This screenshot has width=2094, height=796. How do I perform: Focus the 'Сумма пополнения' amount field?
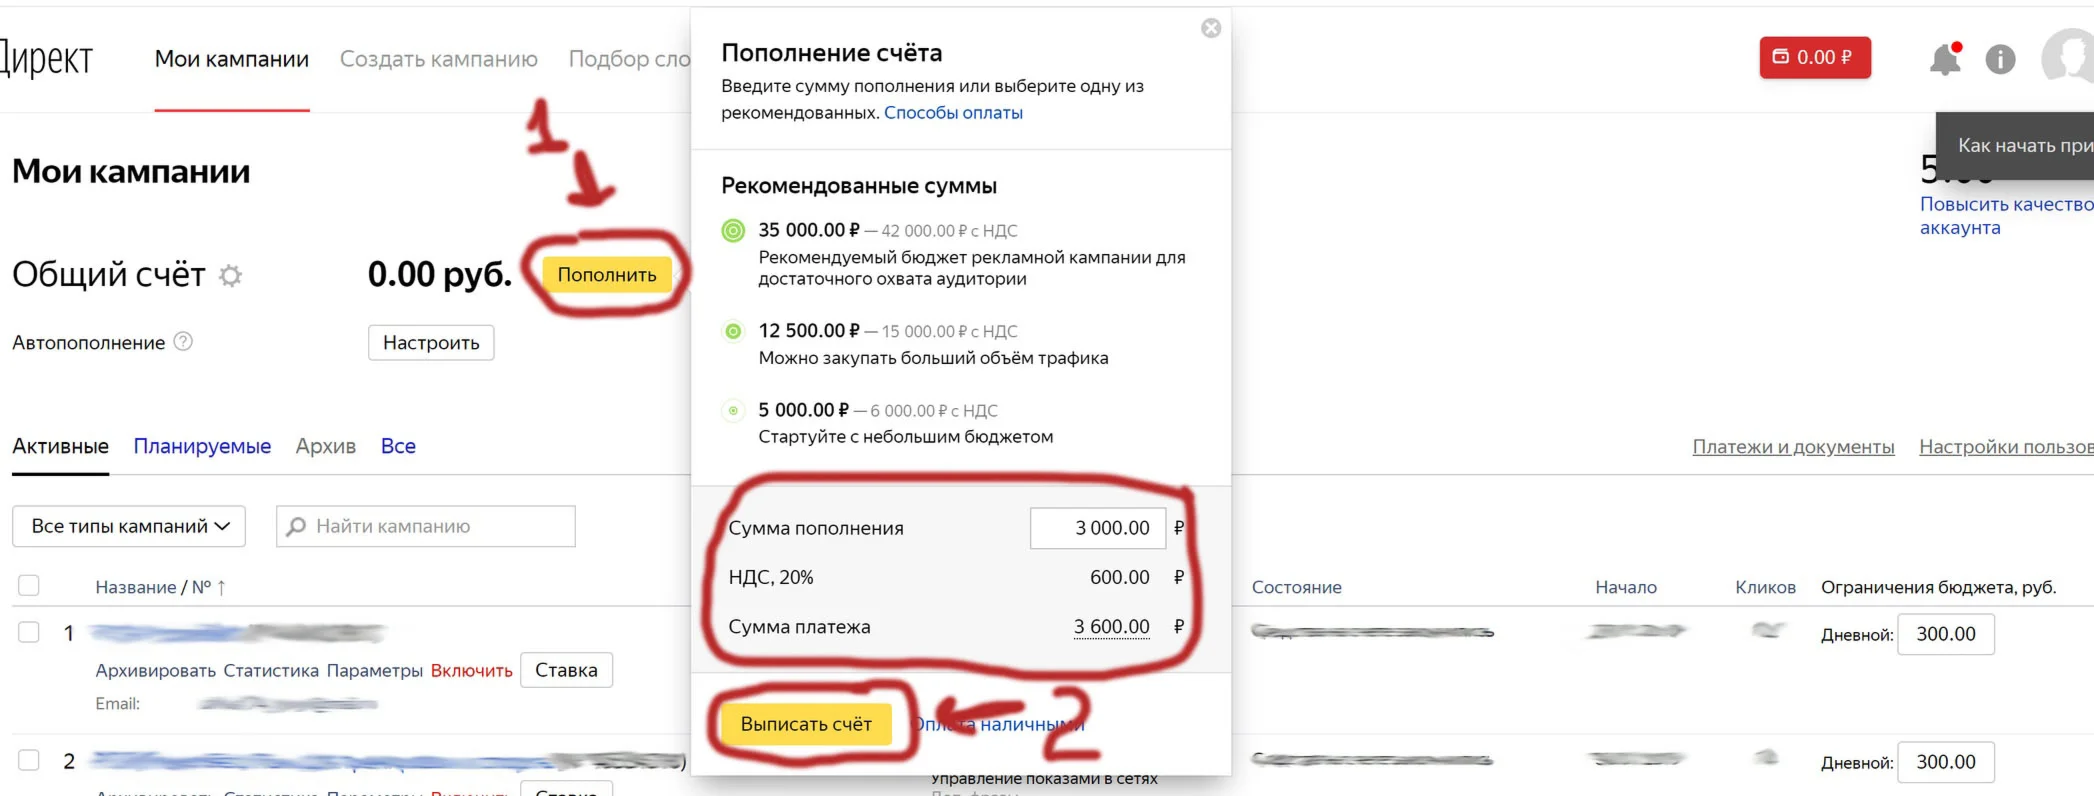click(x=1098, y=528)
